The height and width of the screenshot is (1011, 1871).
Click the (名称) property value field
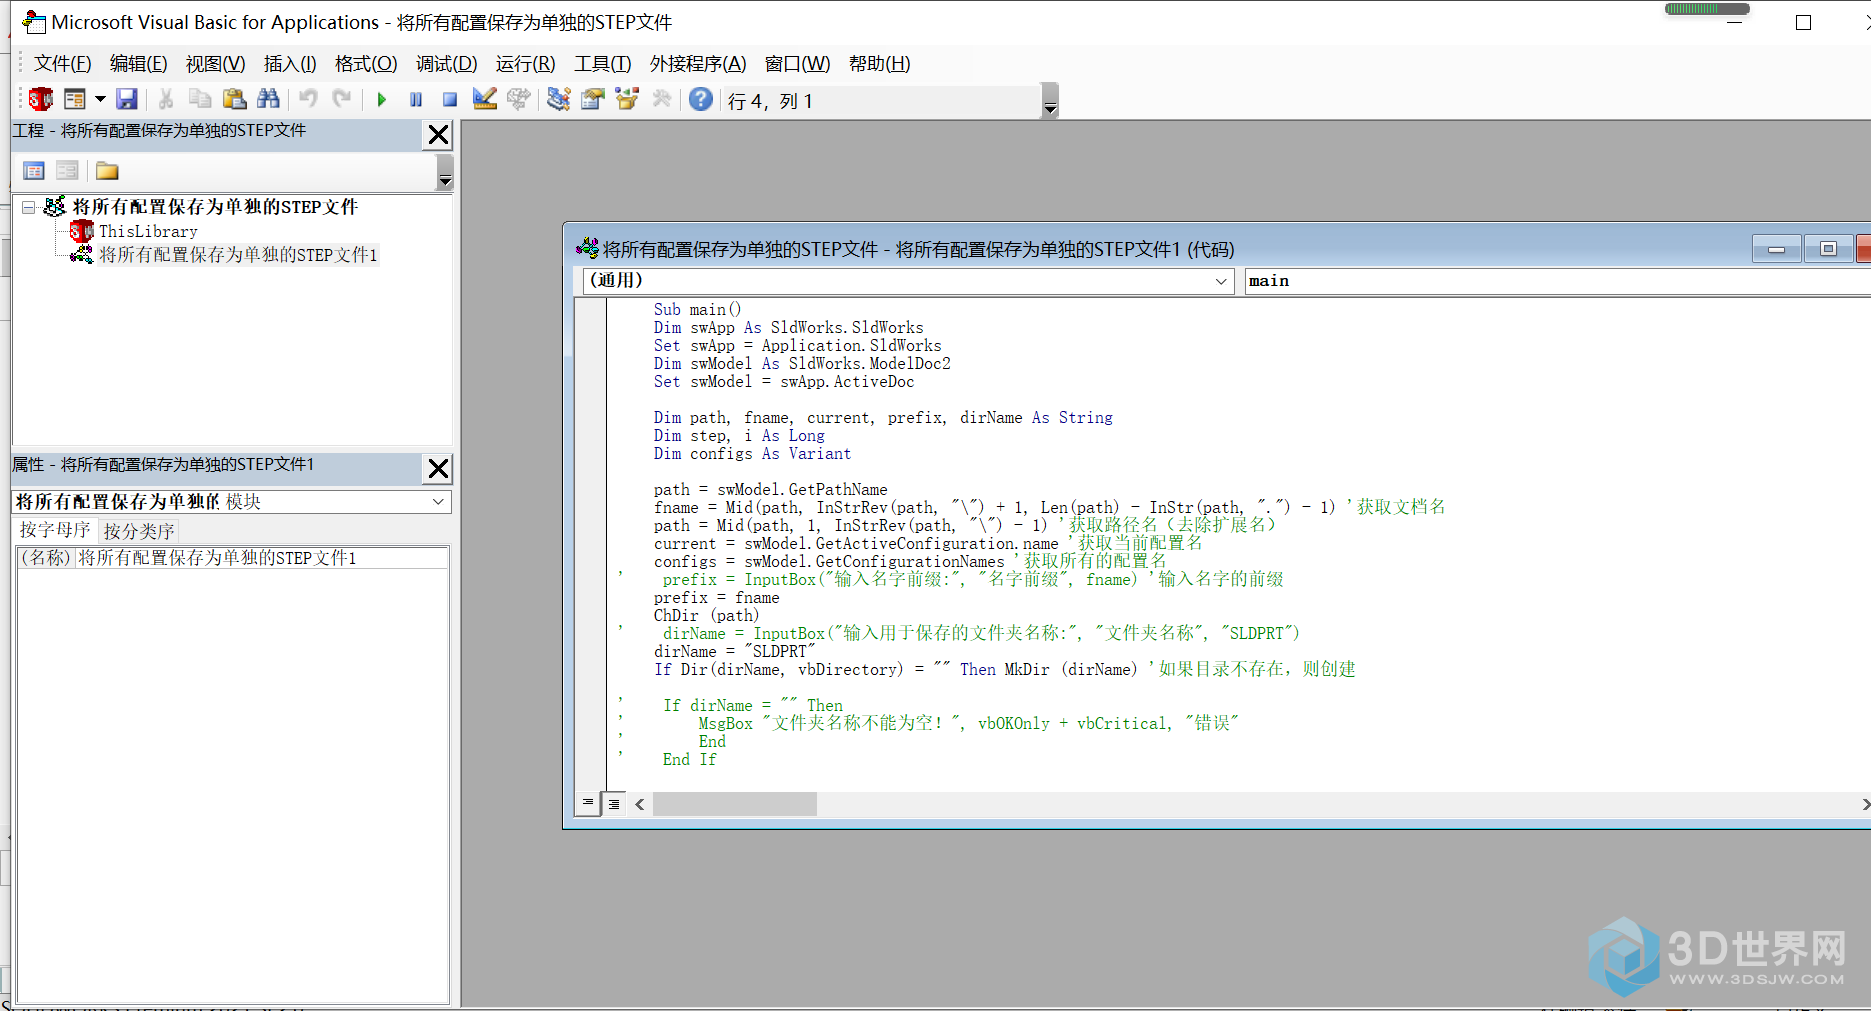pos(262,558)
